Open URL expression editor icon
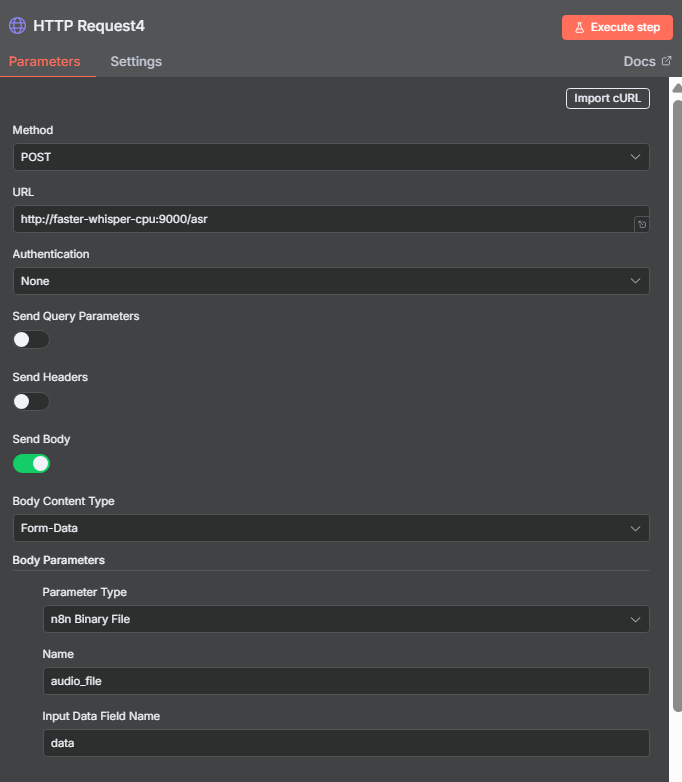Screen dimensions: 682x782 [642, 224]
